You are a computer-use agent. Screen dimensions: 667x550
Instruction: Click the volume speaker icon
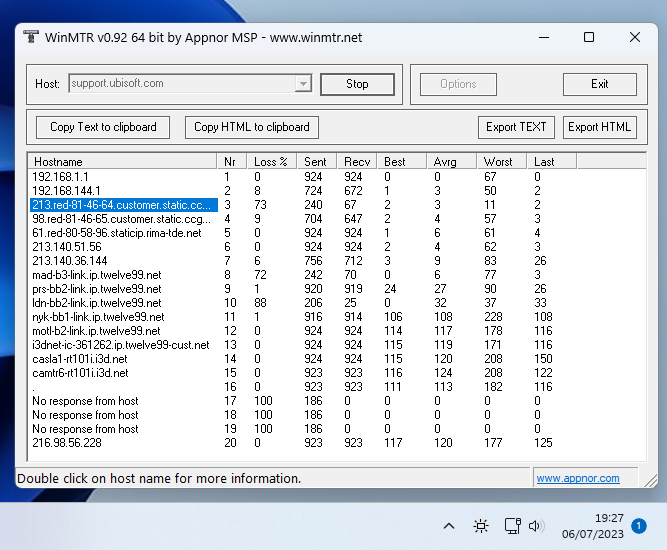(537, 526)
